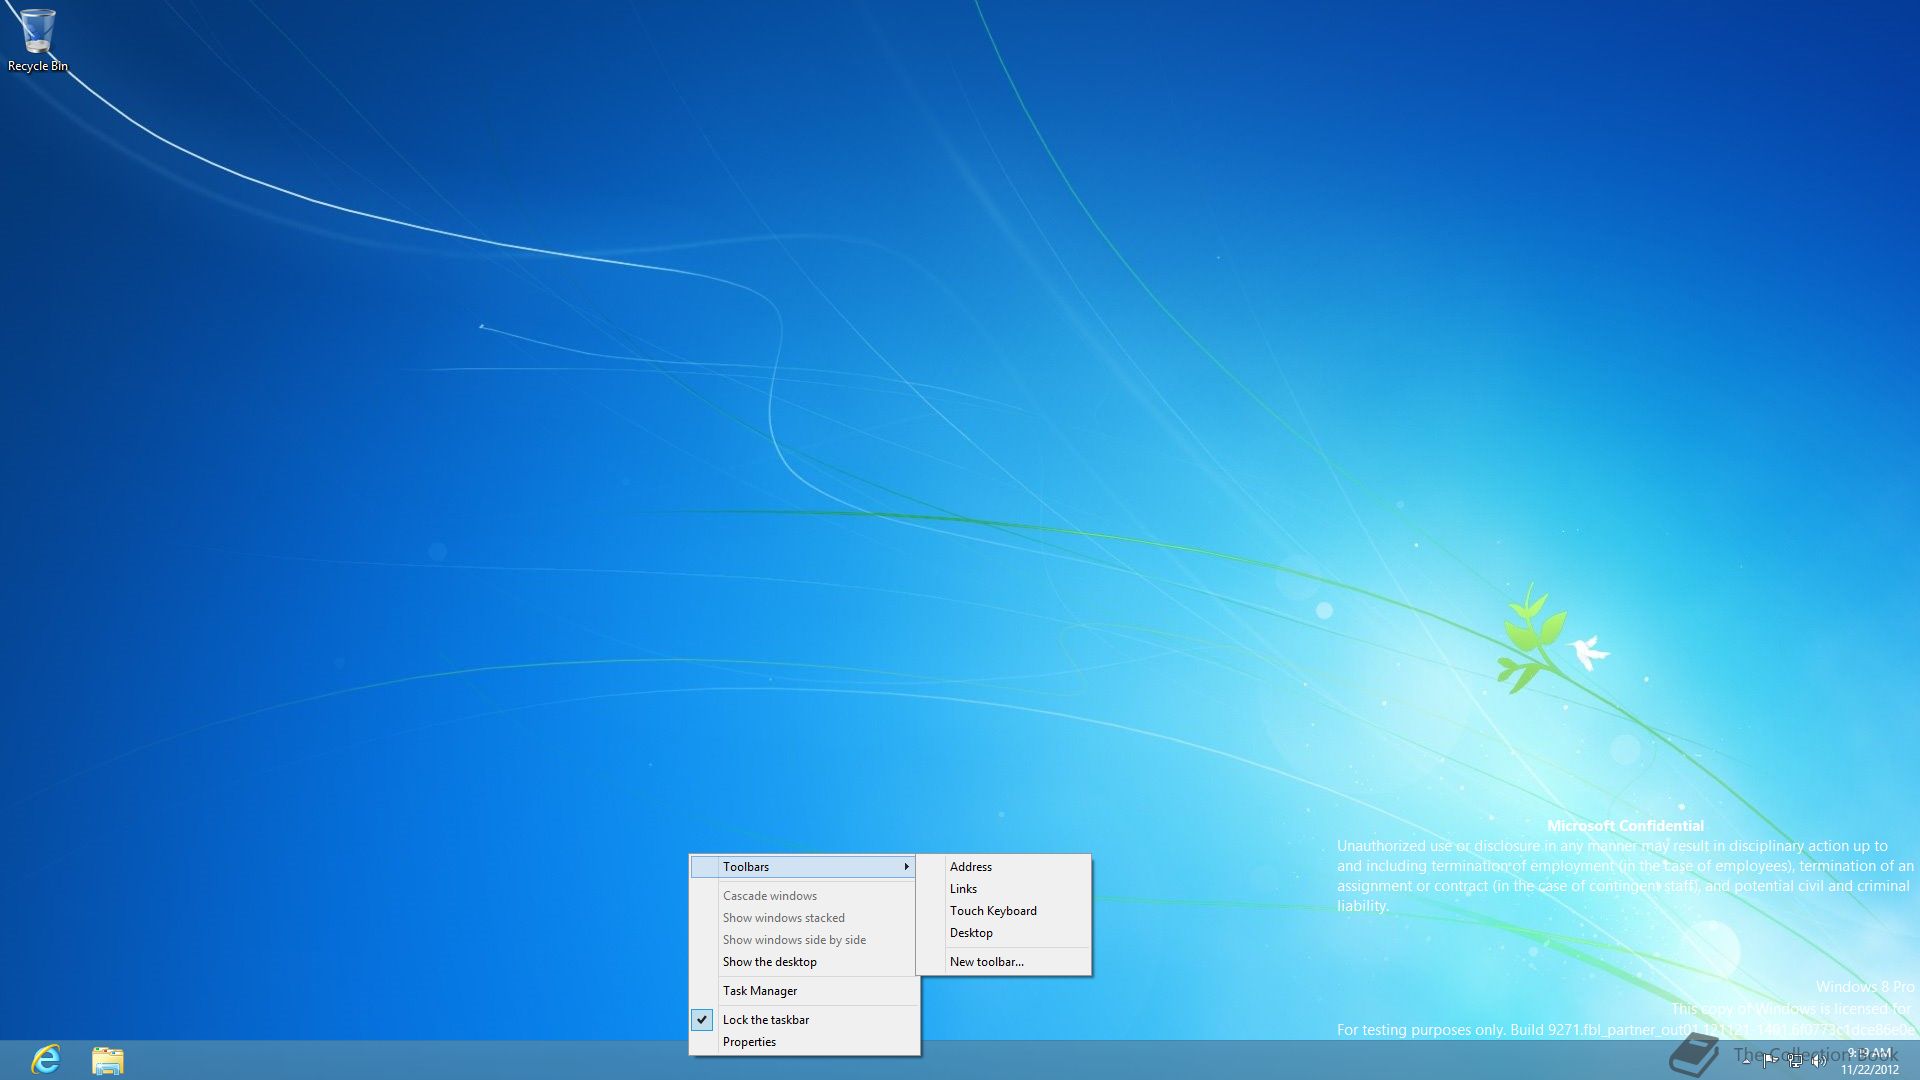Select Show the desktop menu entry
This screenshot has width=1920, height=1080.
click(803, 962)
